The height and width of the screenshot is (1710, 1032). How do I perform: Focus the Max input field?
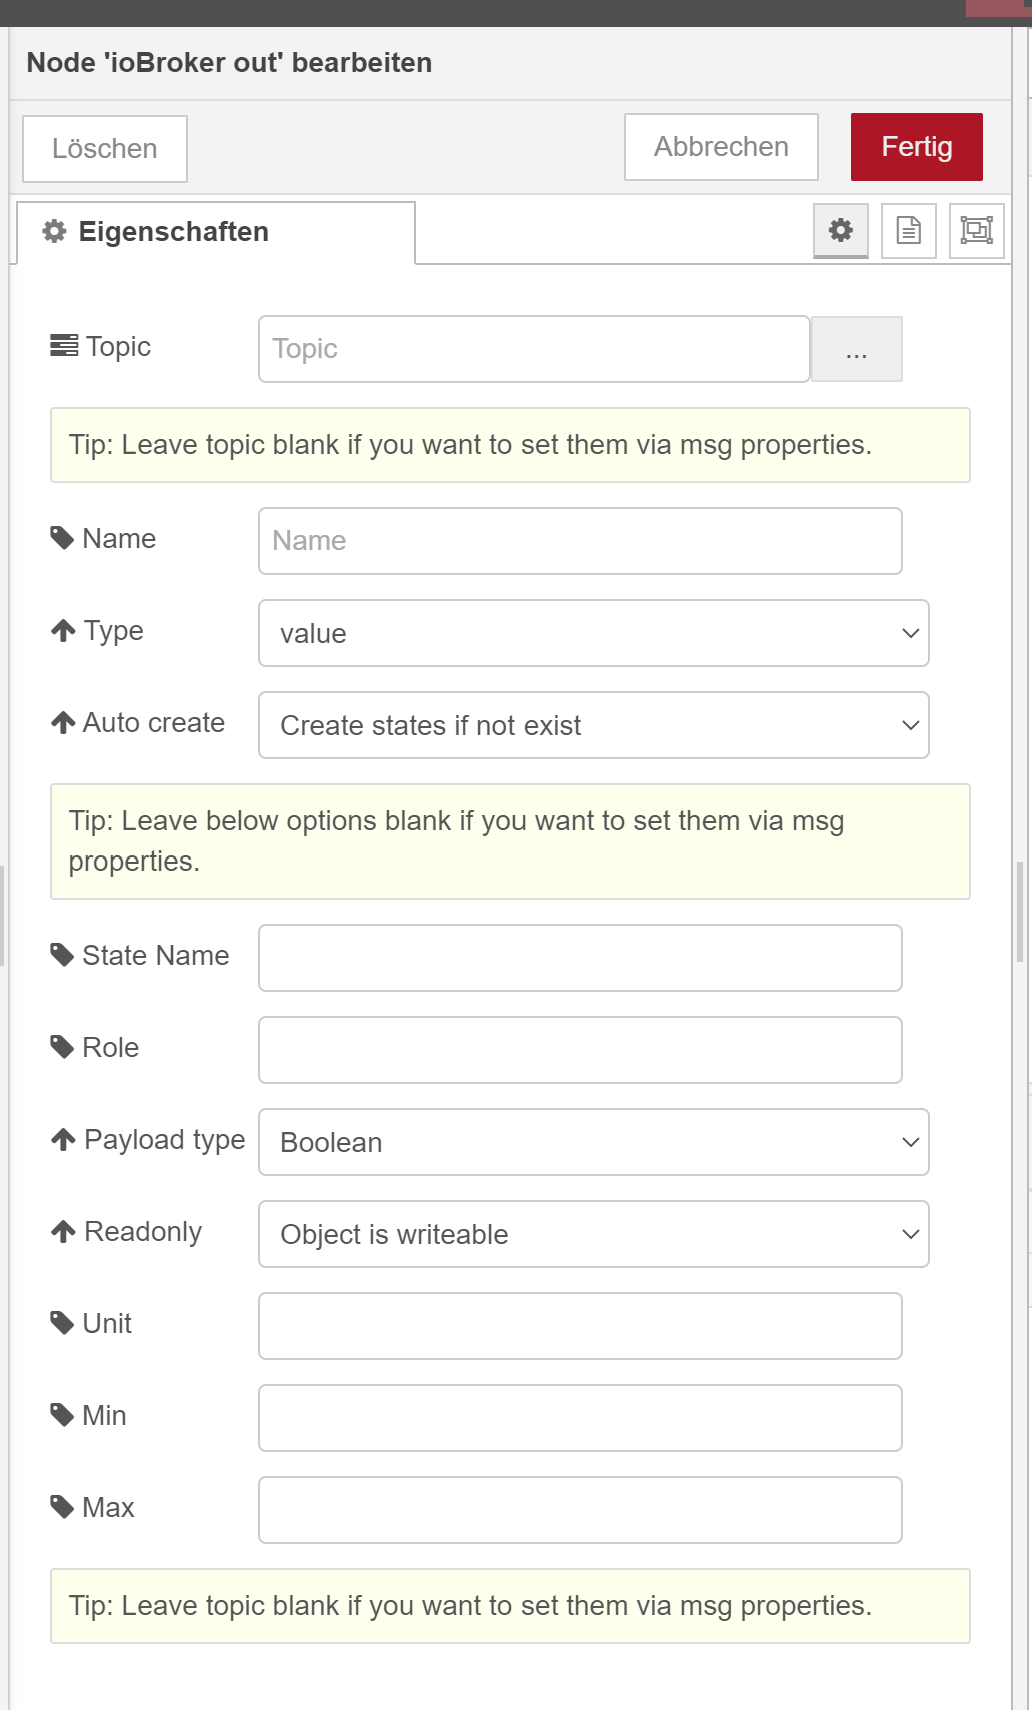580,1510
